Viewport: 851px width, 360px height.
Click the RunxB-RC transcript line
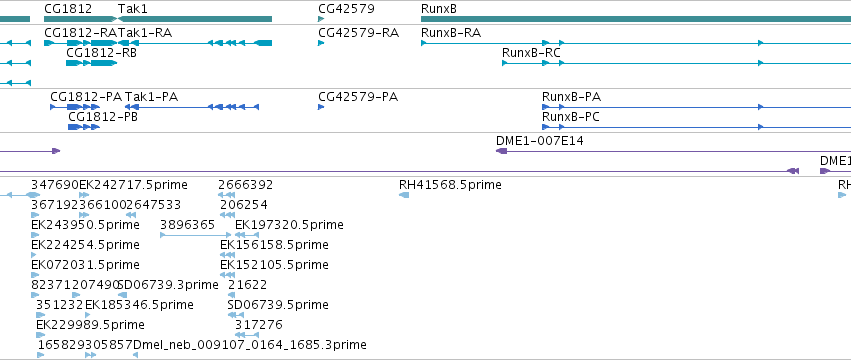click(676, 63)
